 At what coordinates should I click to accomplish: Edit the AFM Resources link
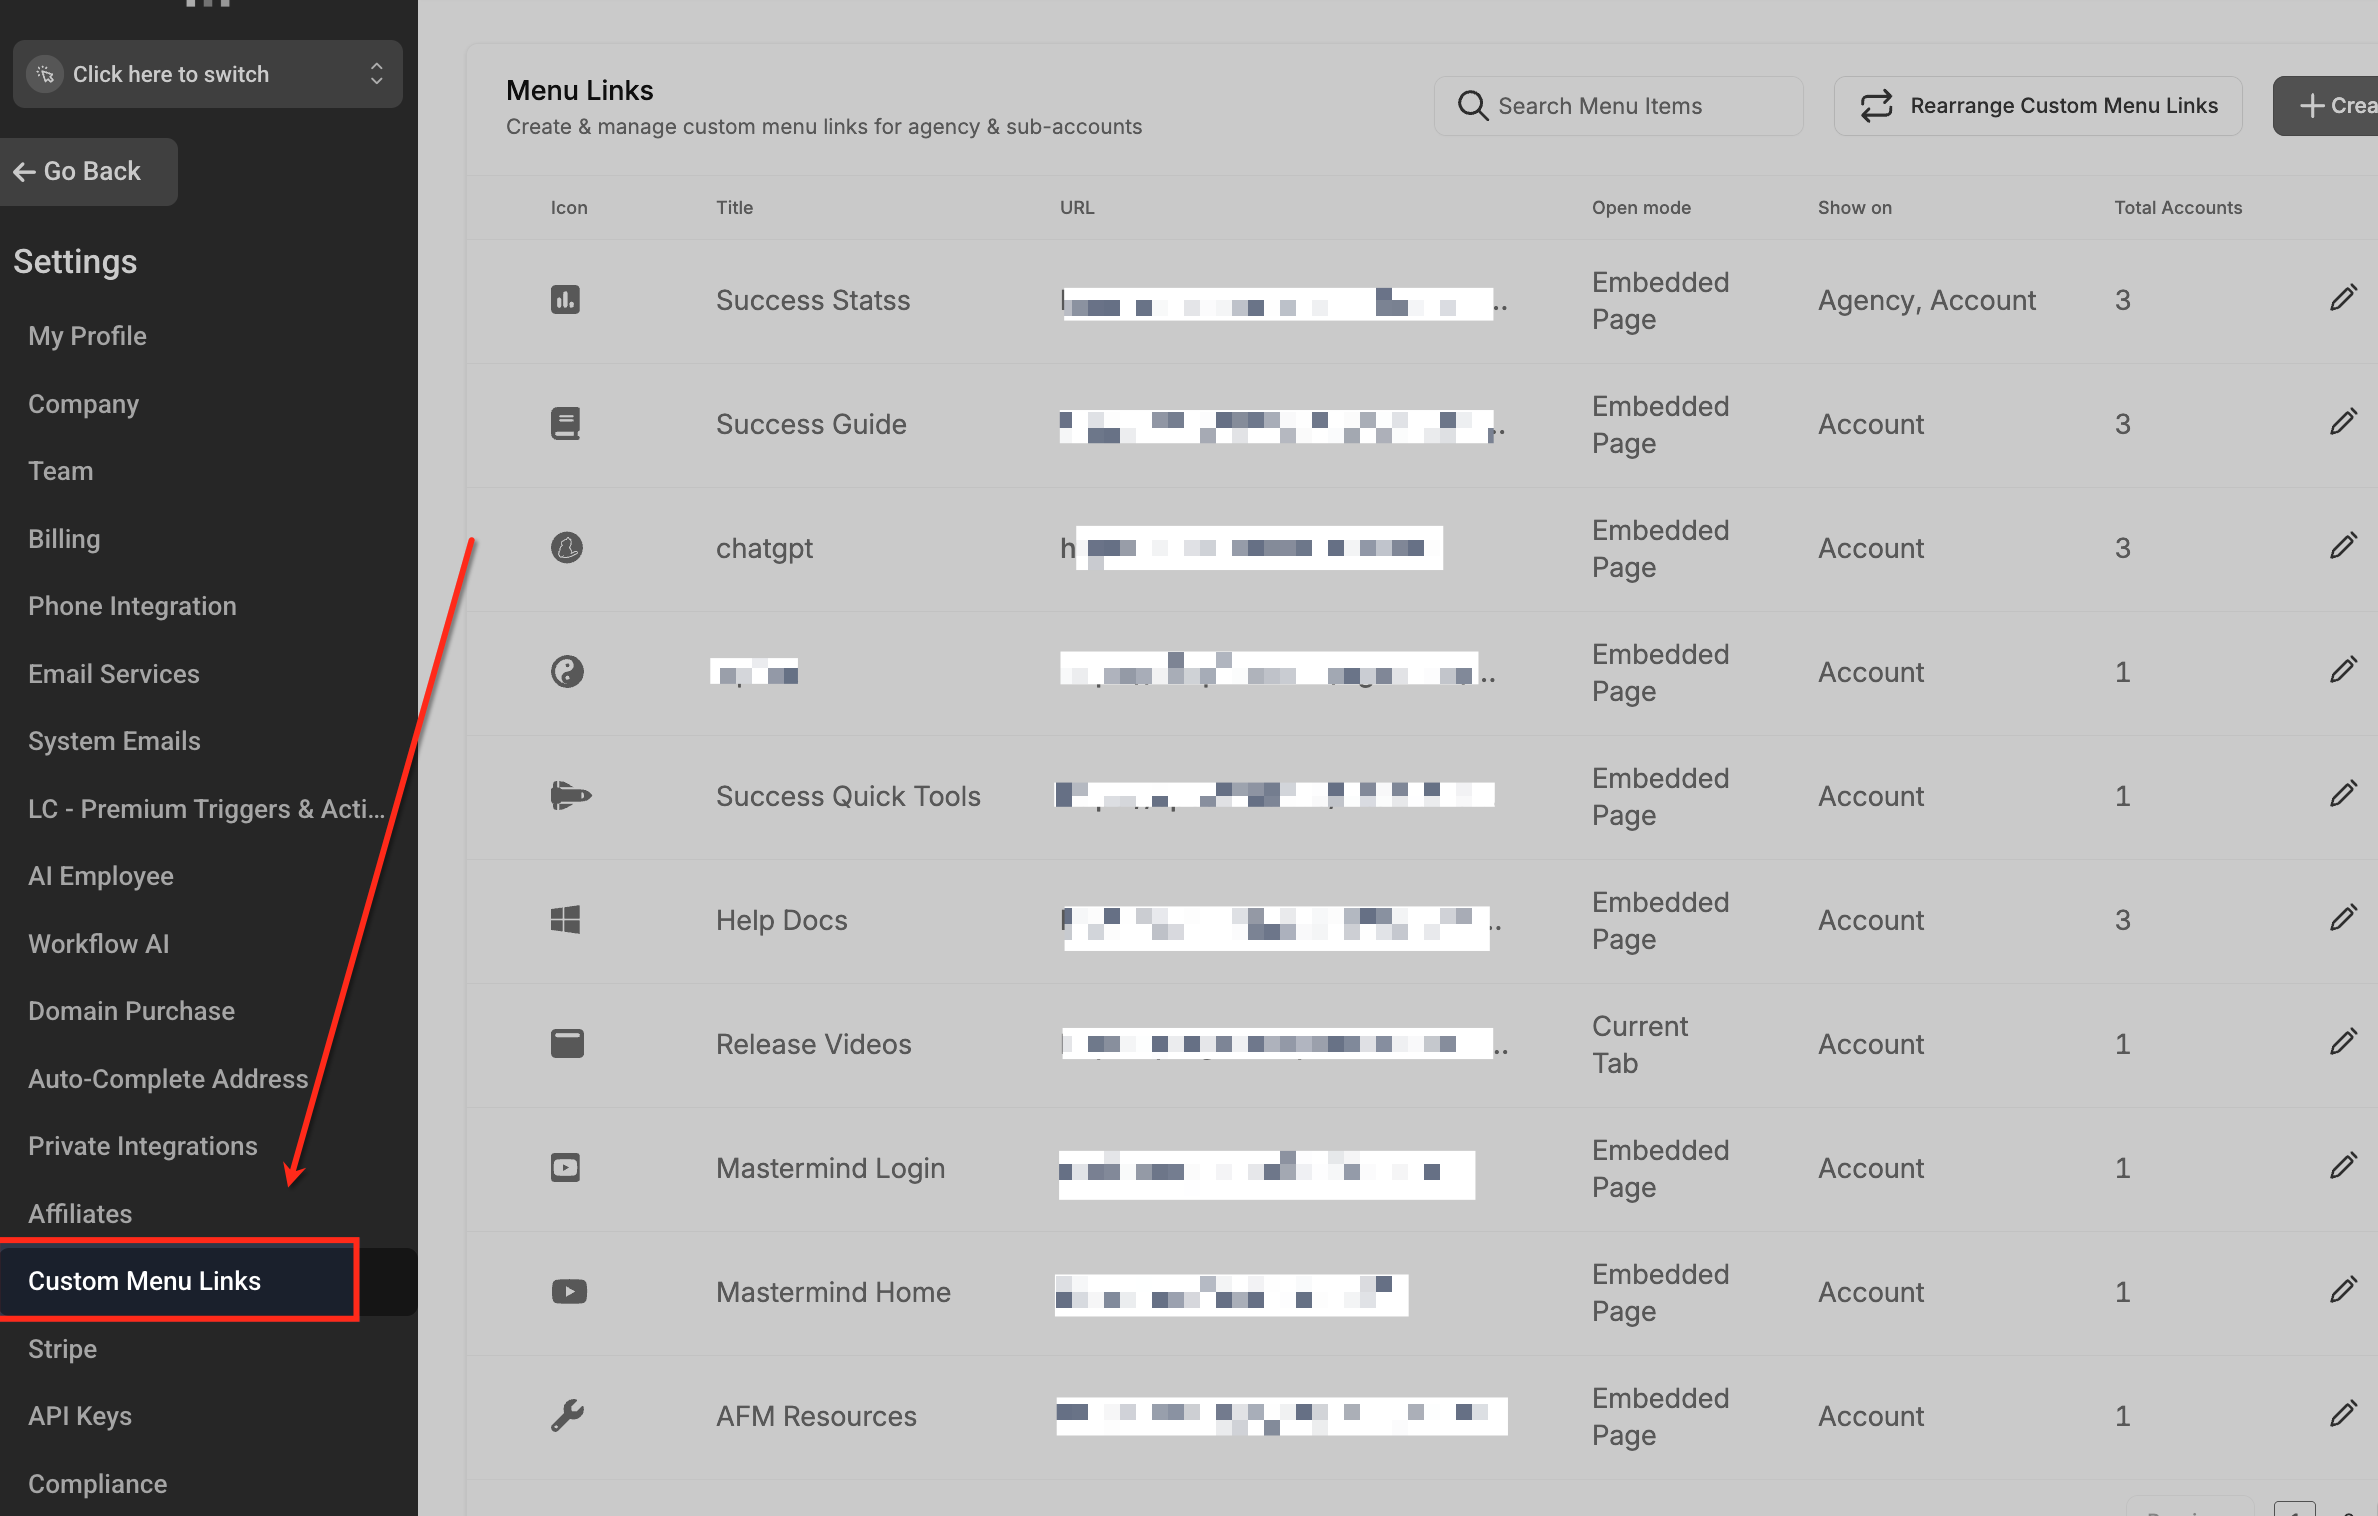(x=2343, y=1414)
